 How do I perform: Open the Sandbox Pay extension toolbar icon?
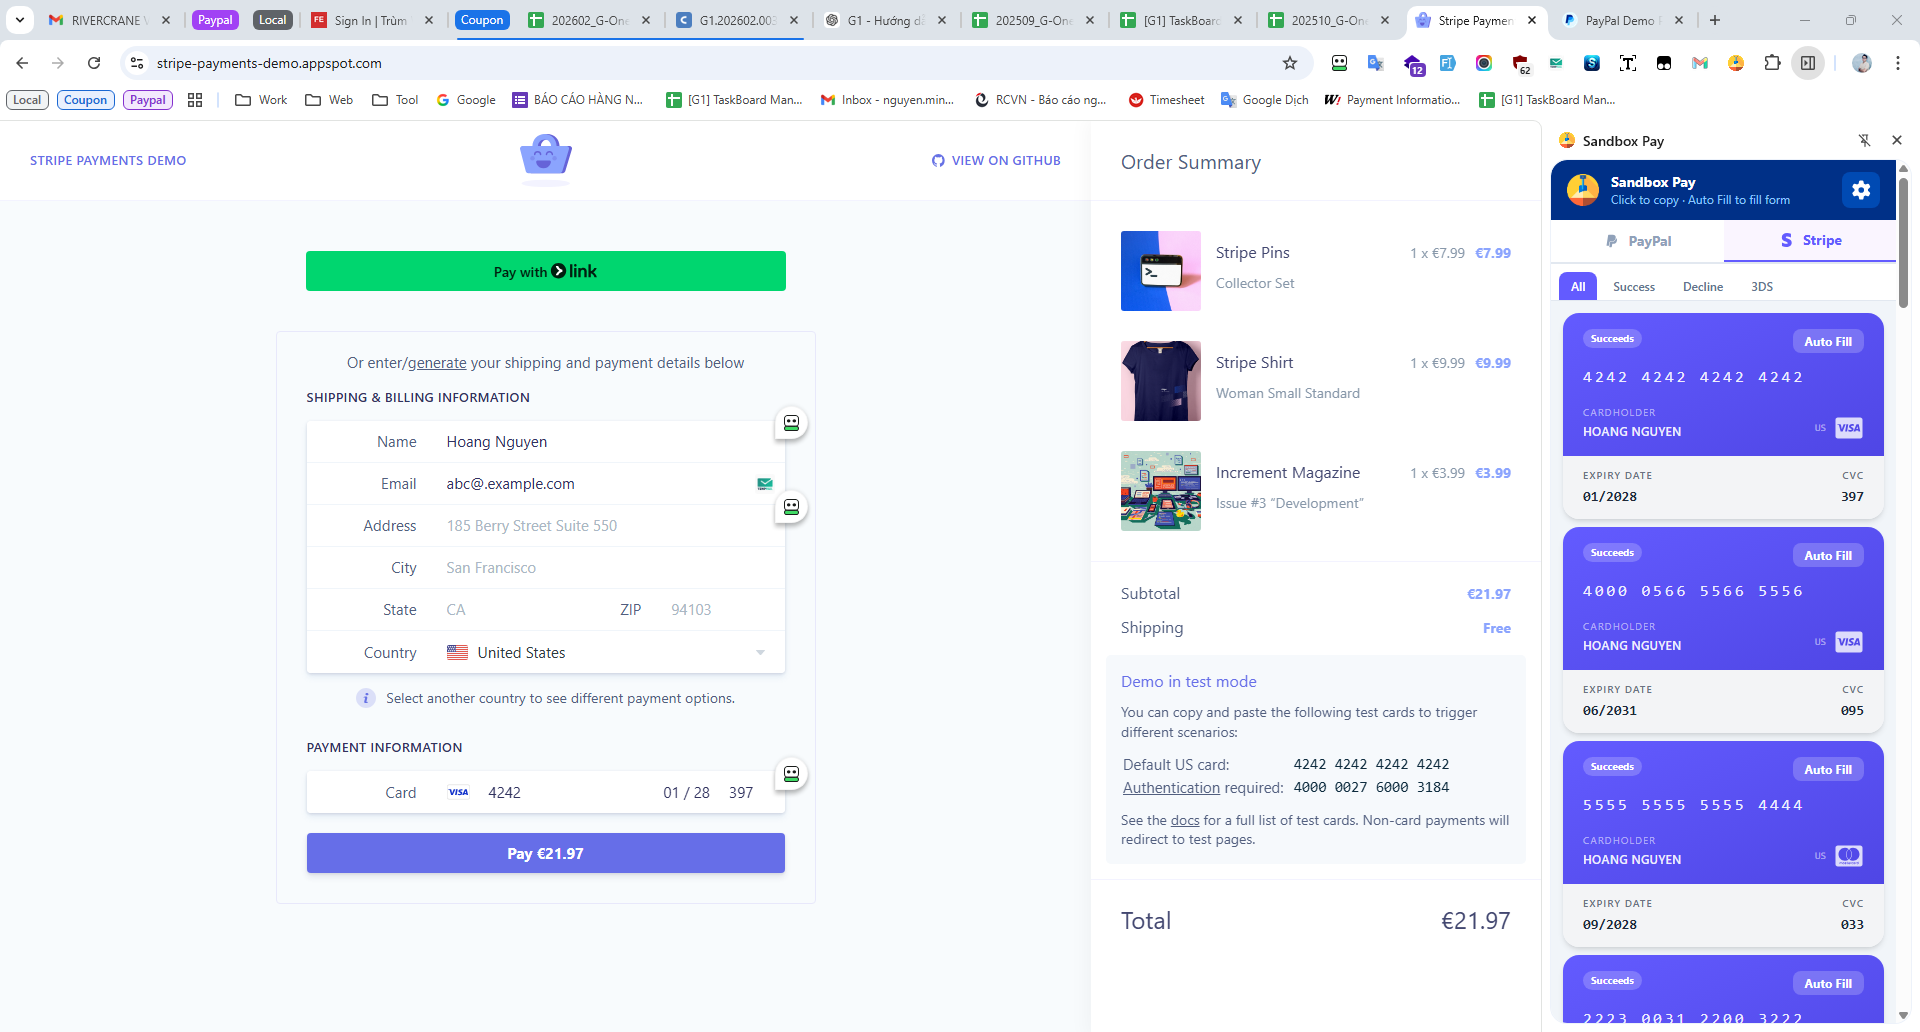[1736, 63]
